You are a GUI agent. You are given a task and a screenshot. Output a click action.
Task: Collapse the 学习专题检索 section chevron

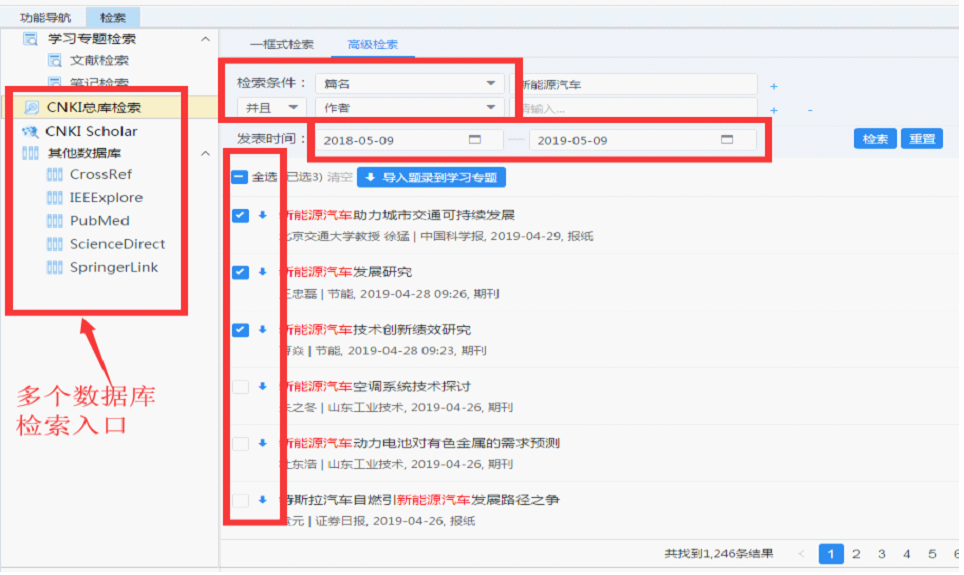(x=205, y=39)
